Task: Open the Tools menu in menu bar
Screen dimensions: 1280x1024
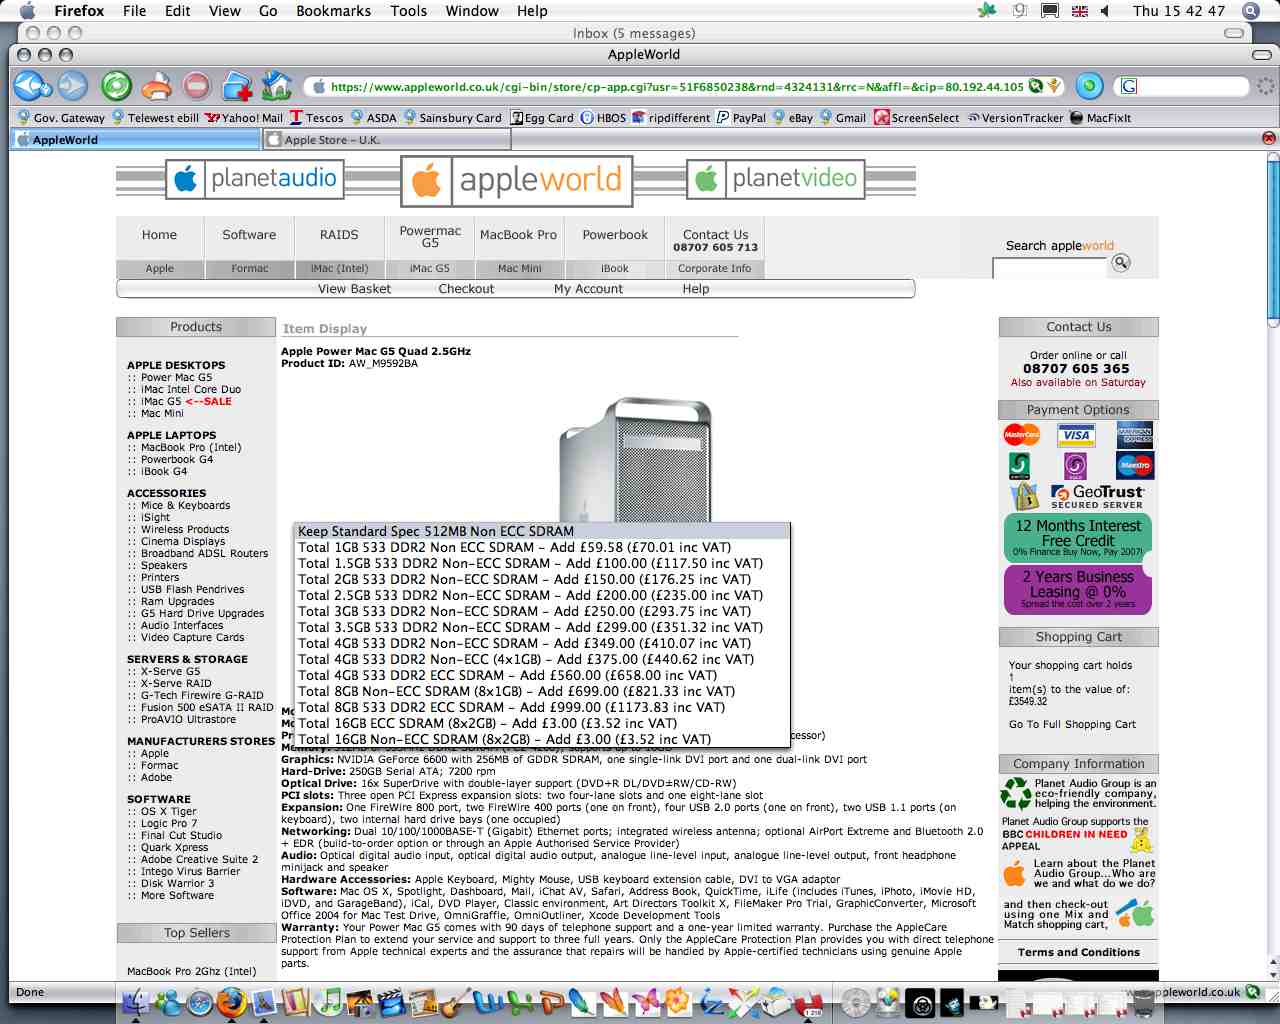Action: point(408,11)
